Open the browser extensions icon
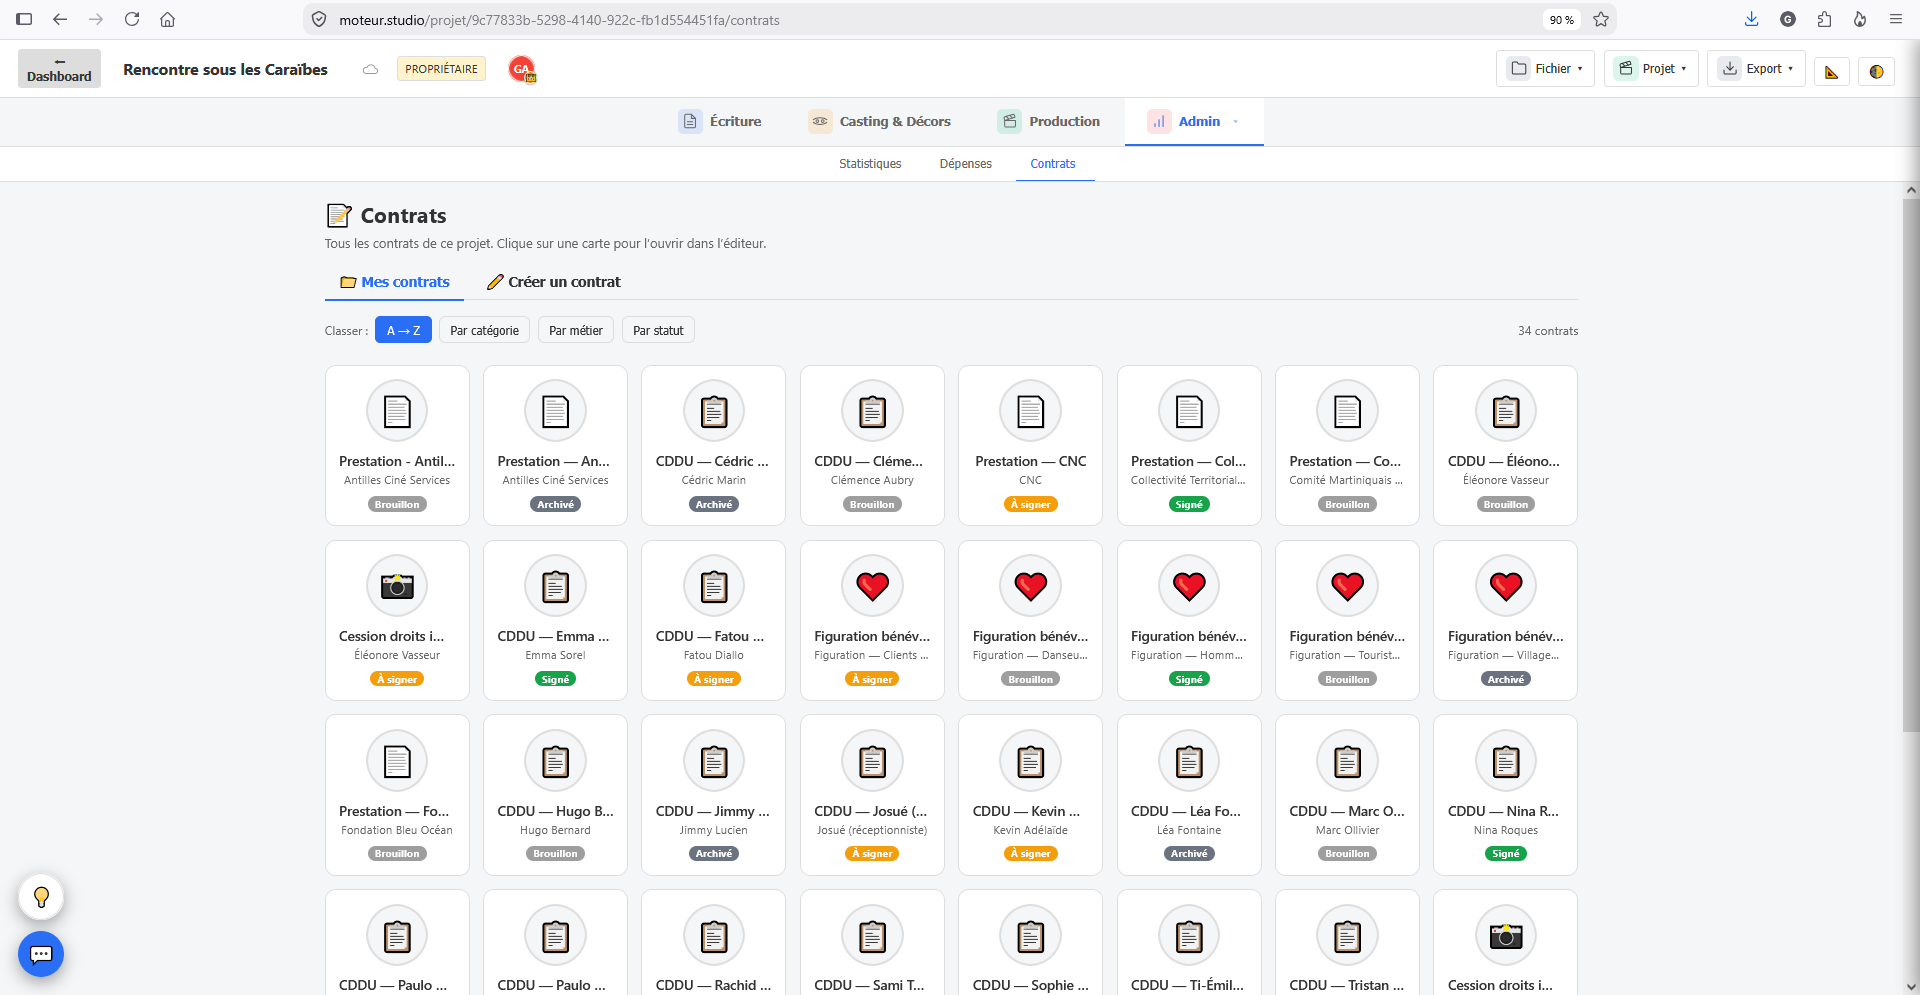 [1824, 19]
